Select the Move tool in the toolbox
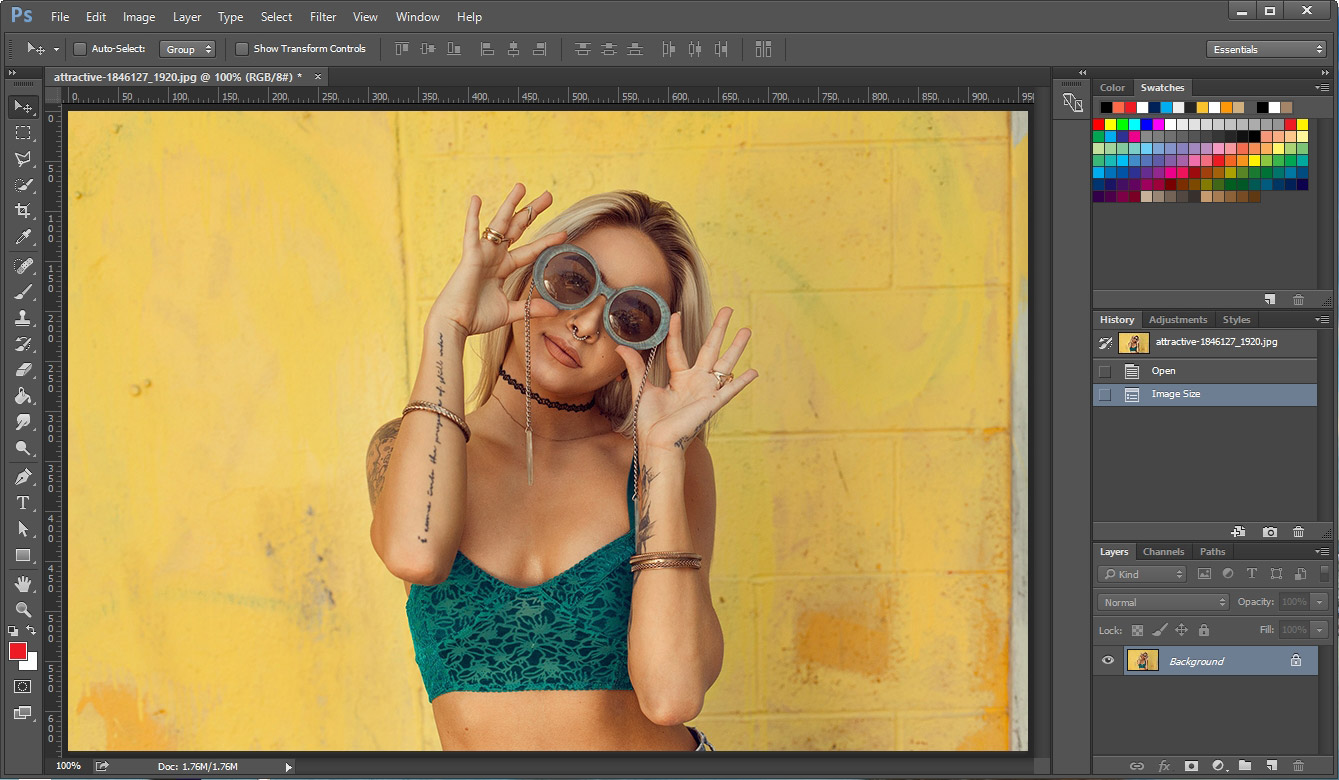The image size is (1339, 780). pos(23,107)
